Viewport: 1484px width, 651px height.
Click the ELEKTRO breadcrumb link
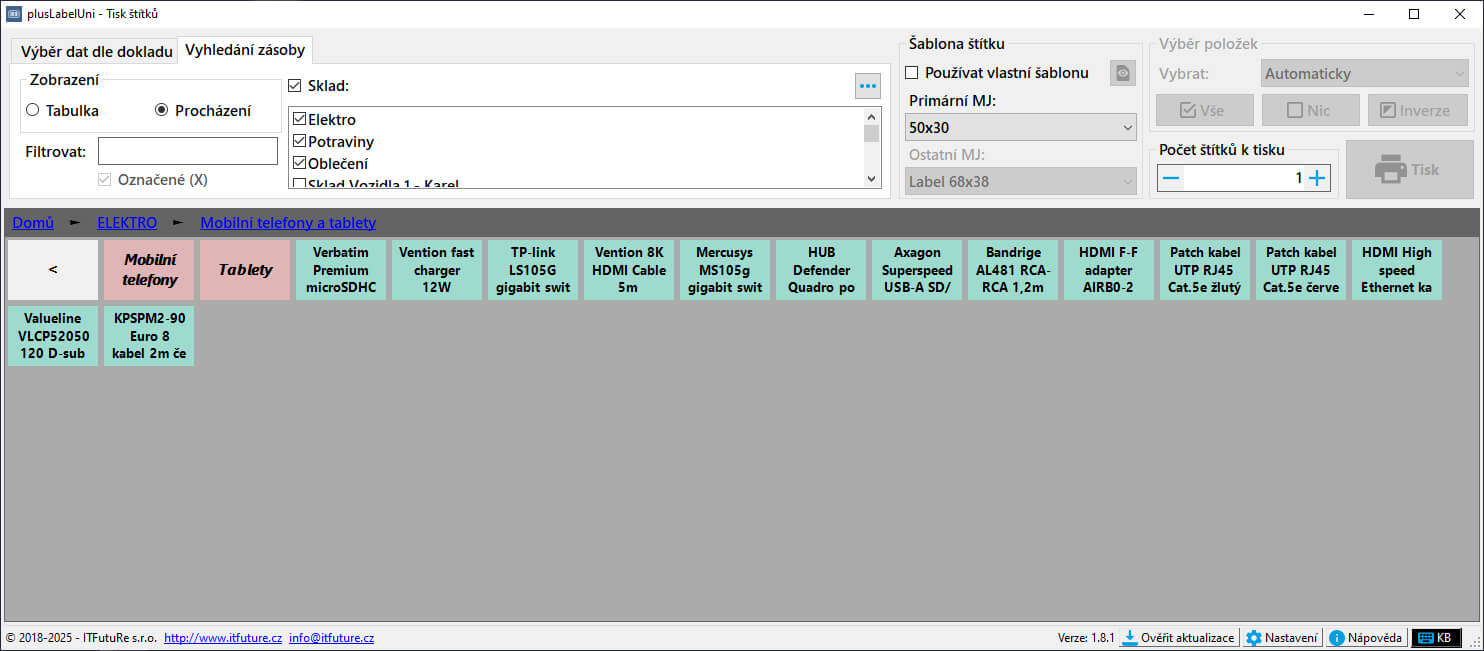tap(126, 223)
